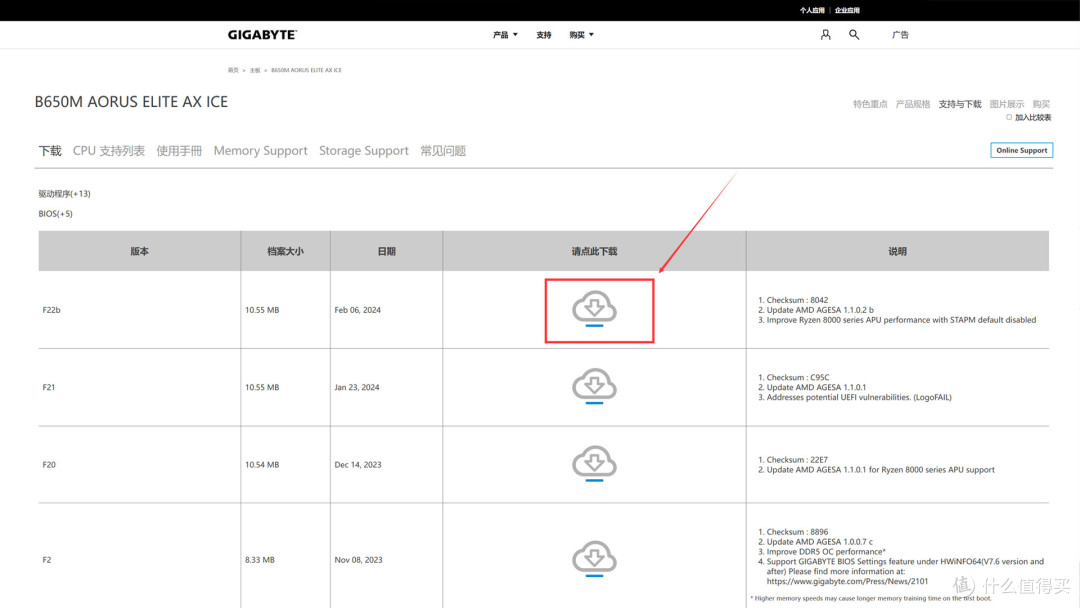Switch to the Memory Support tab

[260, 151]
